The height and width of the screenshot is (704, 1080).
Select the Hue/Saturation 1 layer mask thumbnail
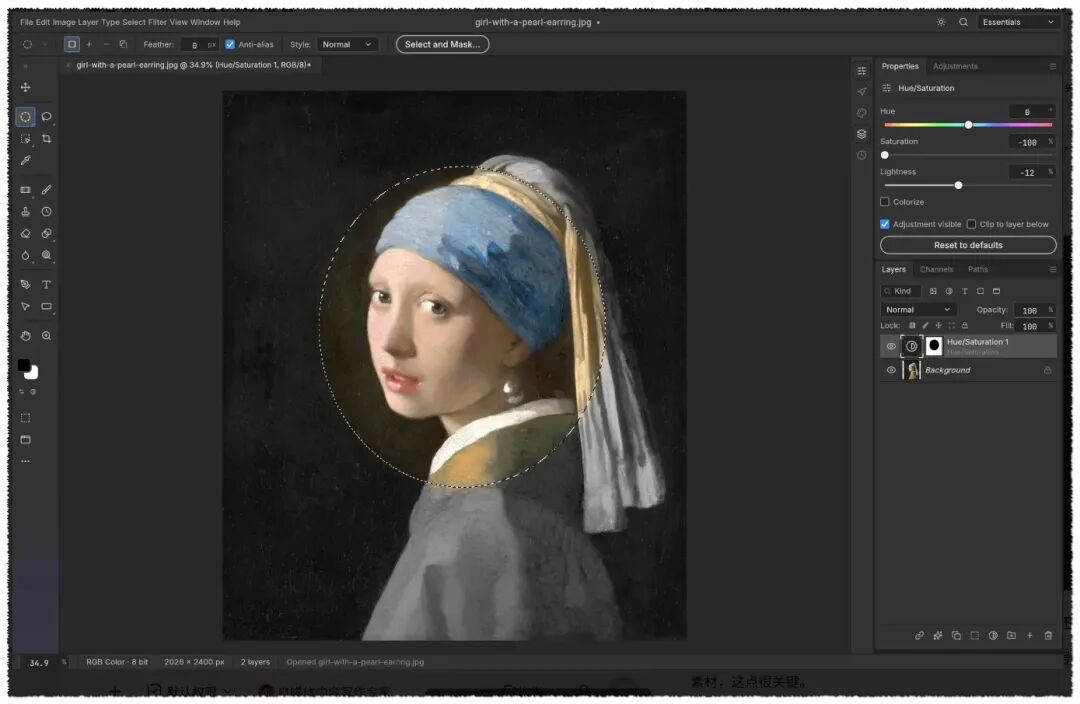933,346
